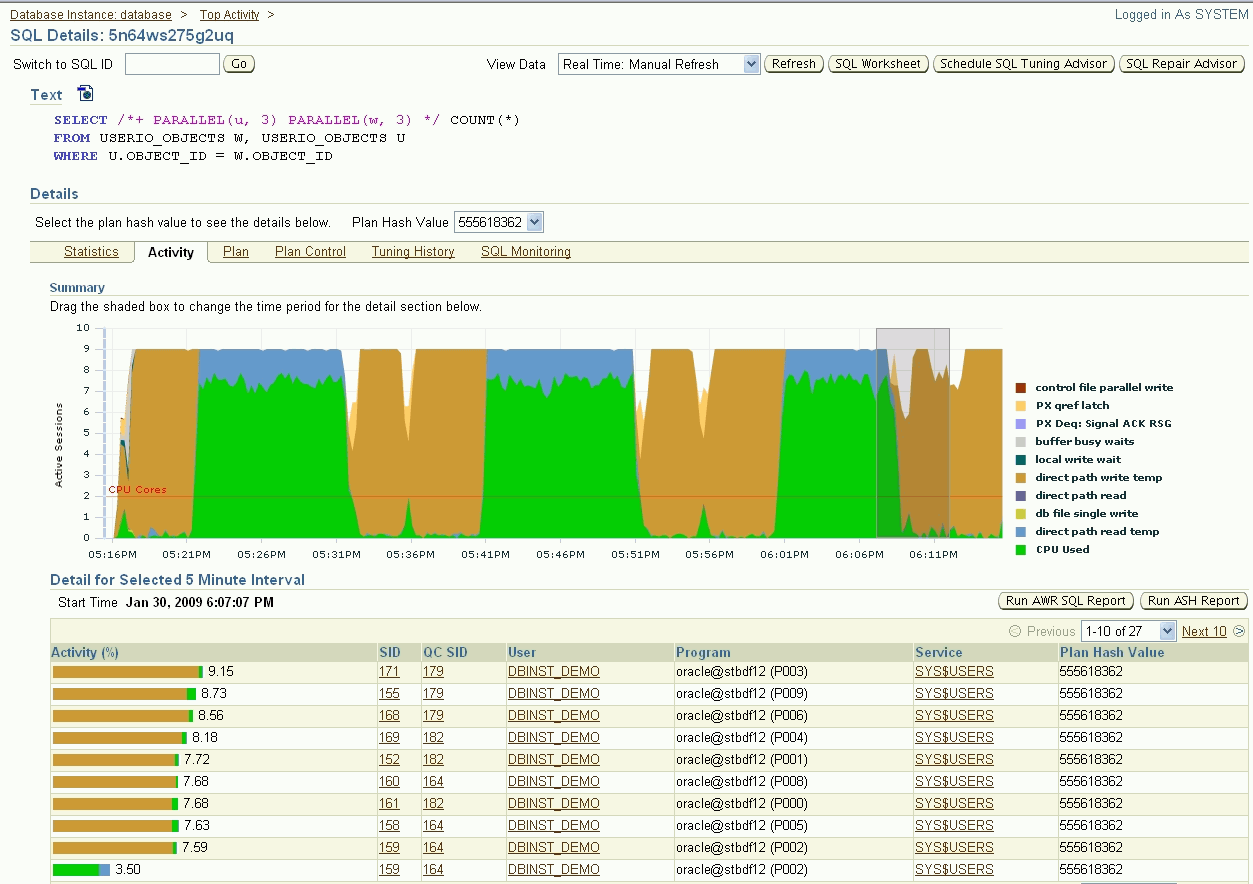Open the SQL Worksheet
The height and width of the screenshot is (884, 1253).
point(877,63)
